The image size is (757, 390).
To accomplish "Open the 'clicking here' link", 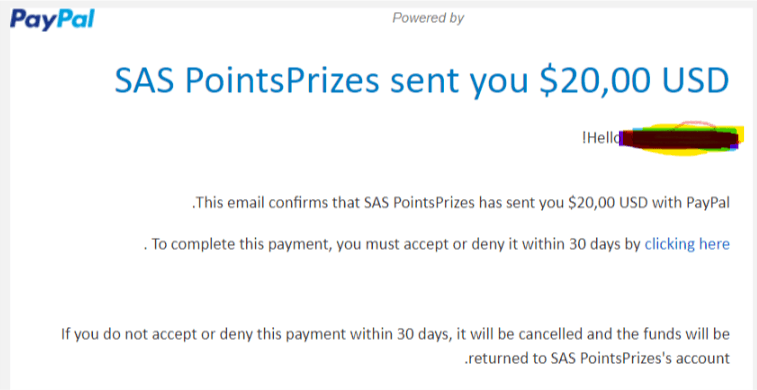I will click(687, 244).
